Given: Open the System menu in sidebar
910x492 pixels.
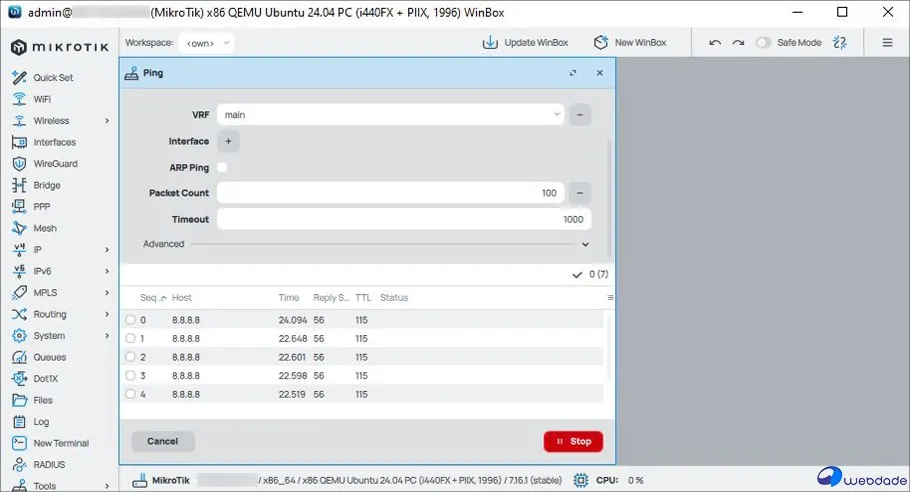Looking at the screenshot, I should coord(49,336).
